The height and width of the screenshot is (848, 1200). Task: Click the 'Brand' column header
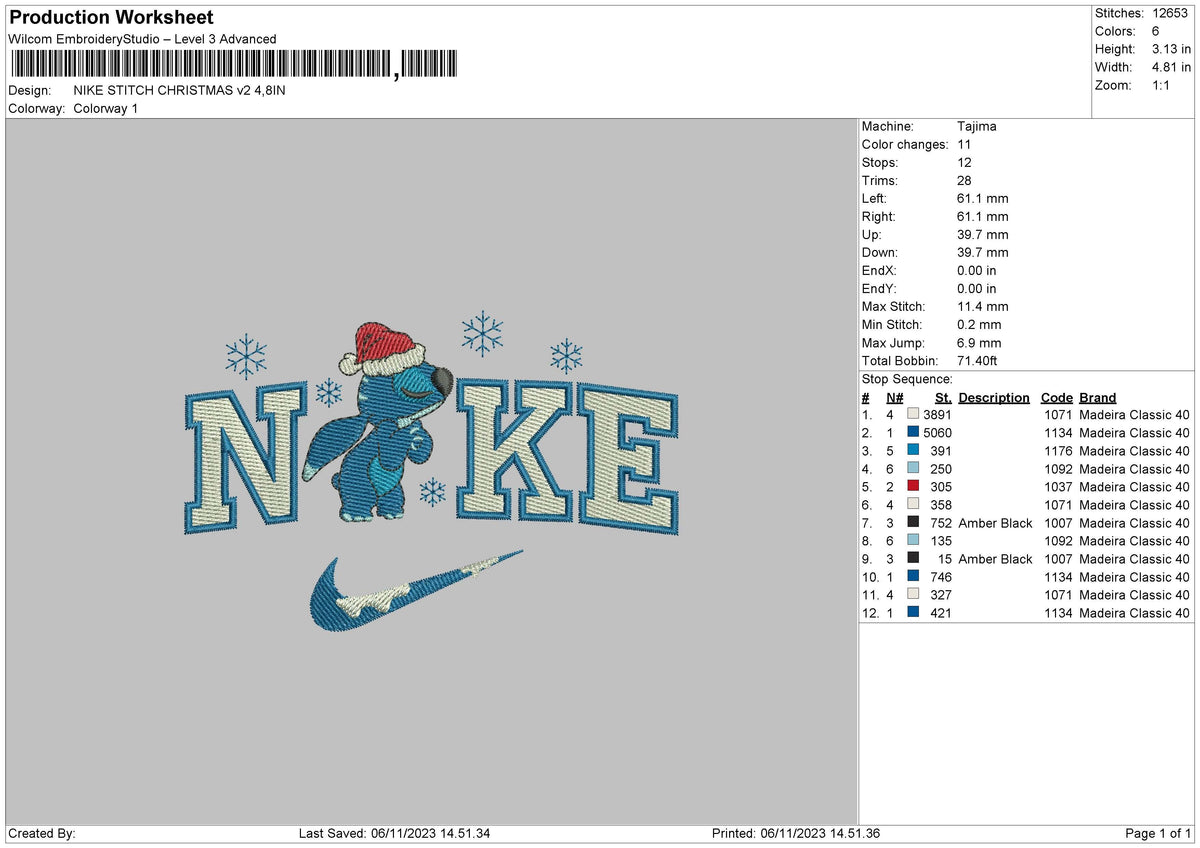click(x=1098, y=397)
